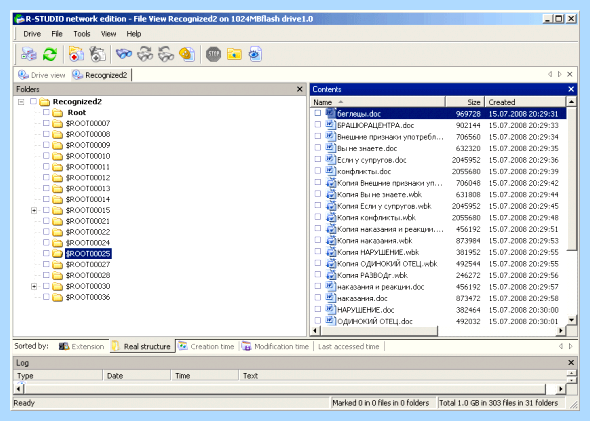
Task: Click the Word icon beside беглецы.doc
Action: [x=330, y=113]
